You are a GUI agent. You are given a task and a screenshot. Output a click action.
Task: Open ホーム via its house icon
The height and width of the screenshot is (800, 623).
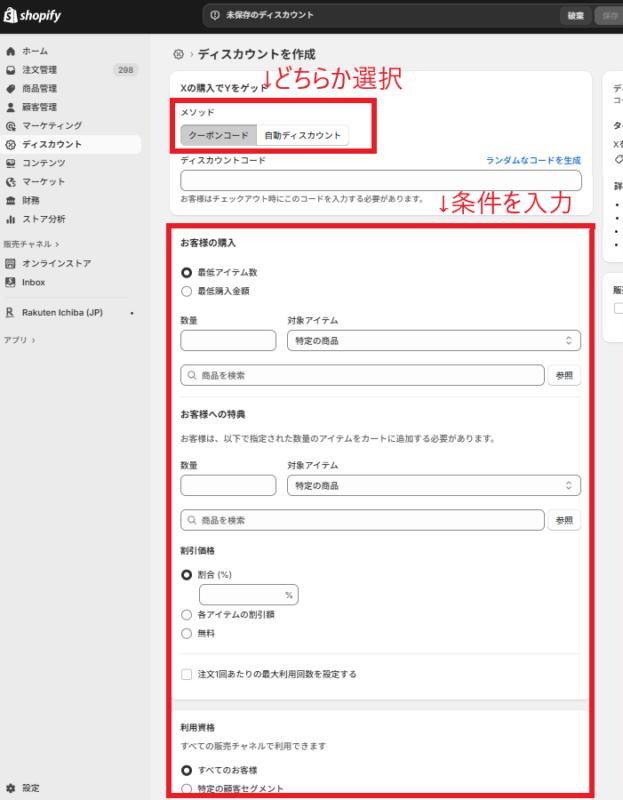point(10,51)
